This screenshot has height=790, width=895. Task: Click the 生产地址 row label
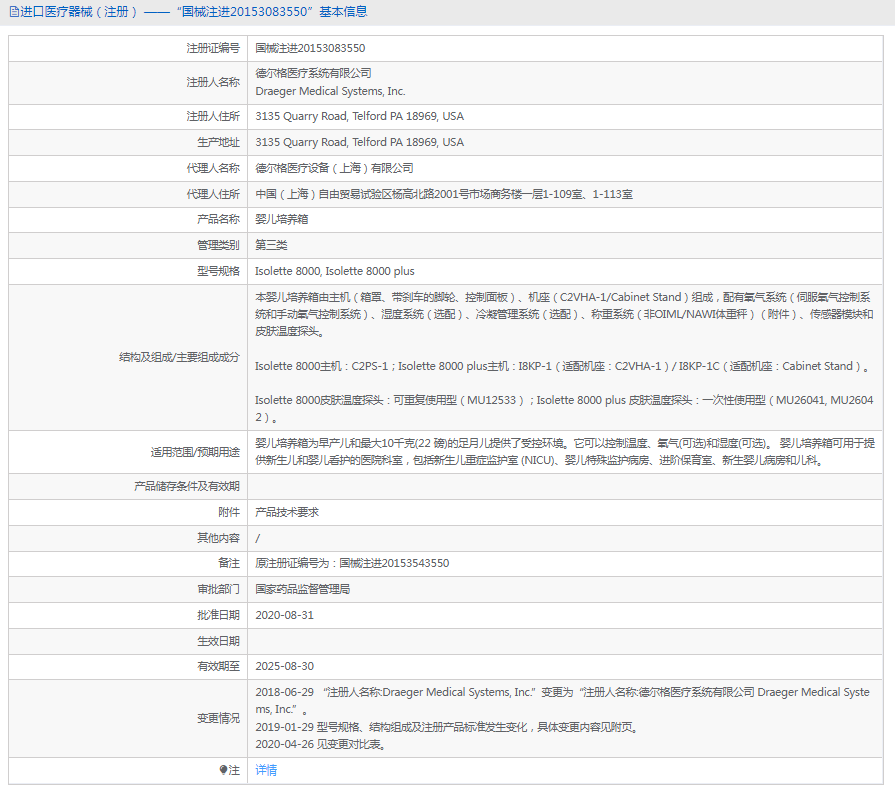[x=218, y=143]
